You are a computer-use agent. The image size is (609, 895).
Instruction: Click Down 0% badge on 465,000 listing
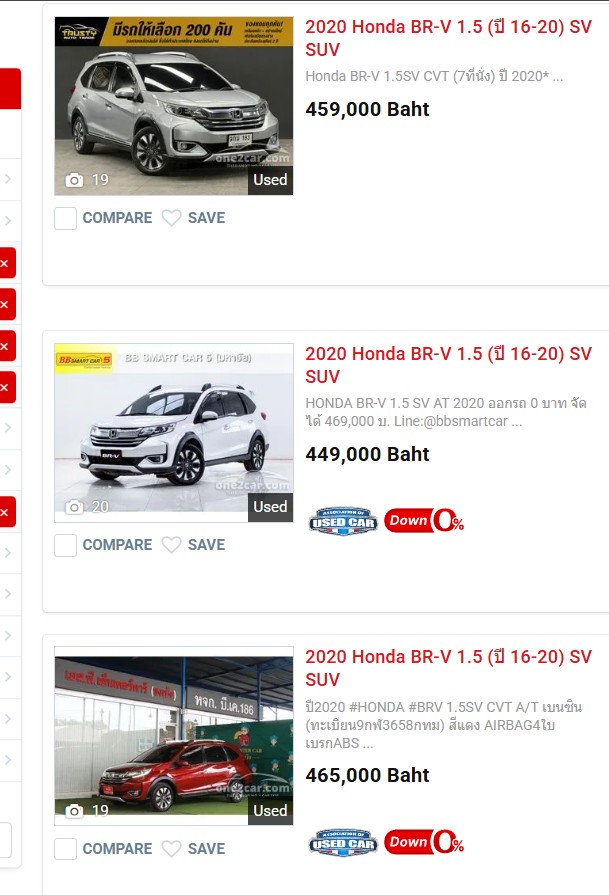coord(424,842)
